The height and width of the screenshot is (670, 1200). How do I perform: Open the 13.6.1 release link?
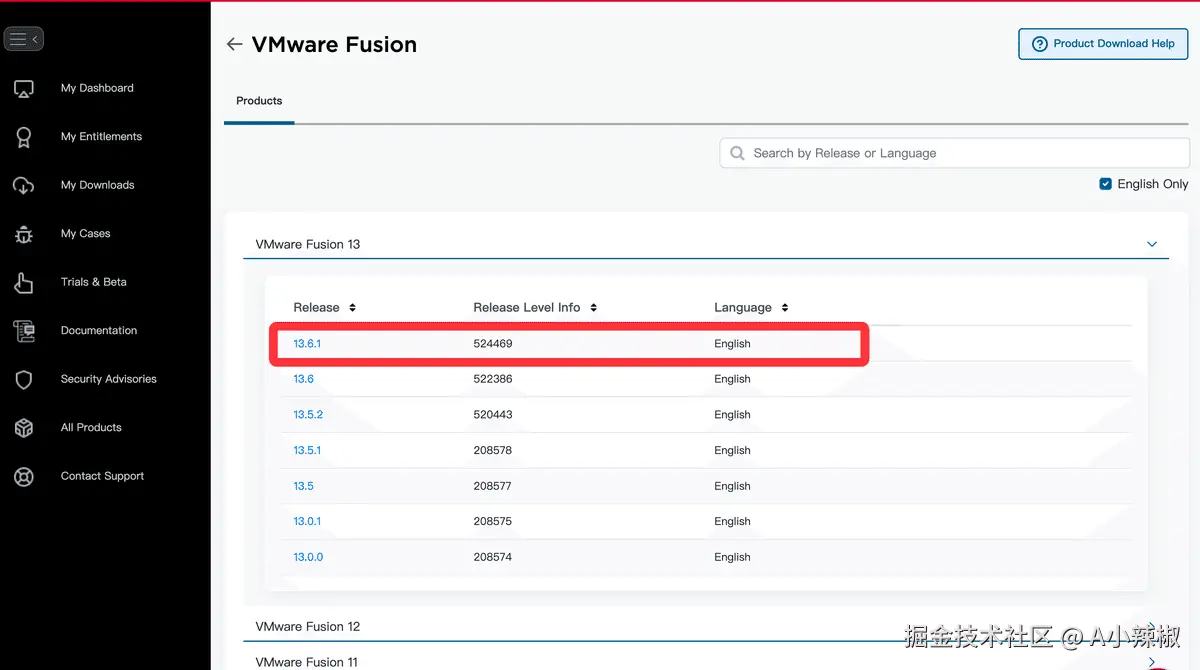307,344
